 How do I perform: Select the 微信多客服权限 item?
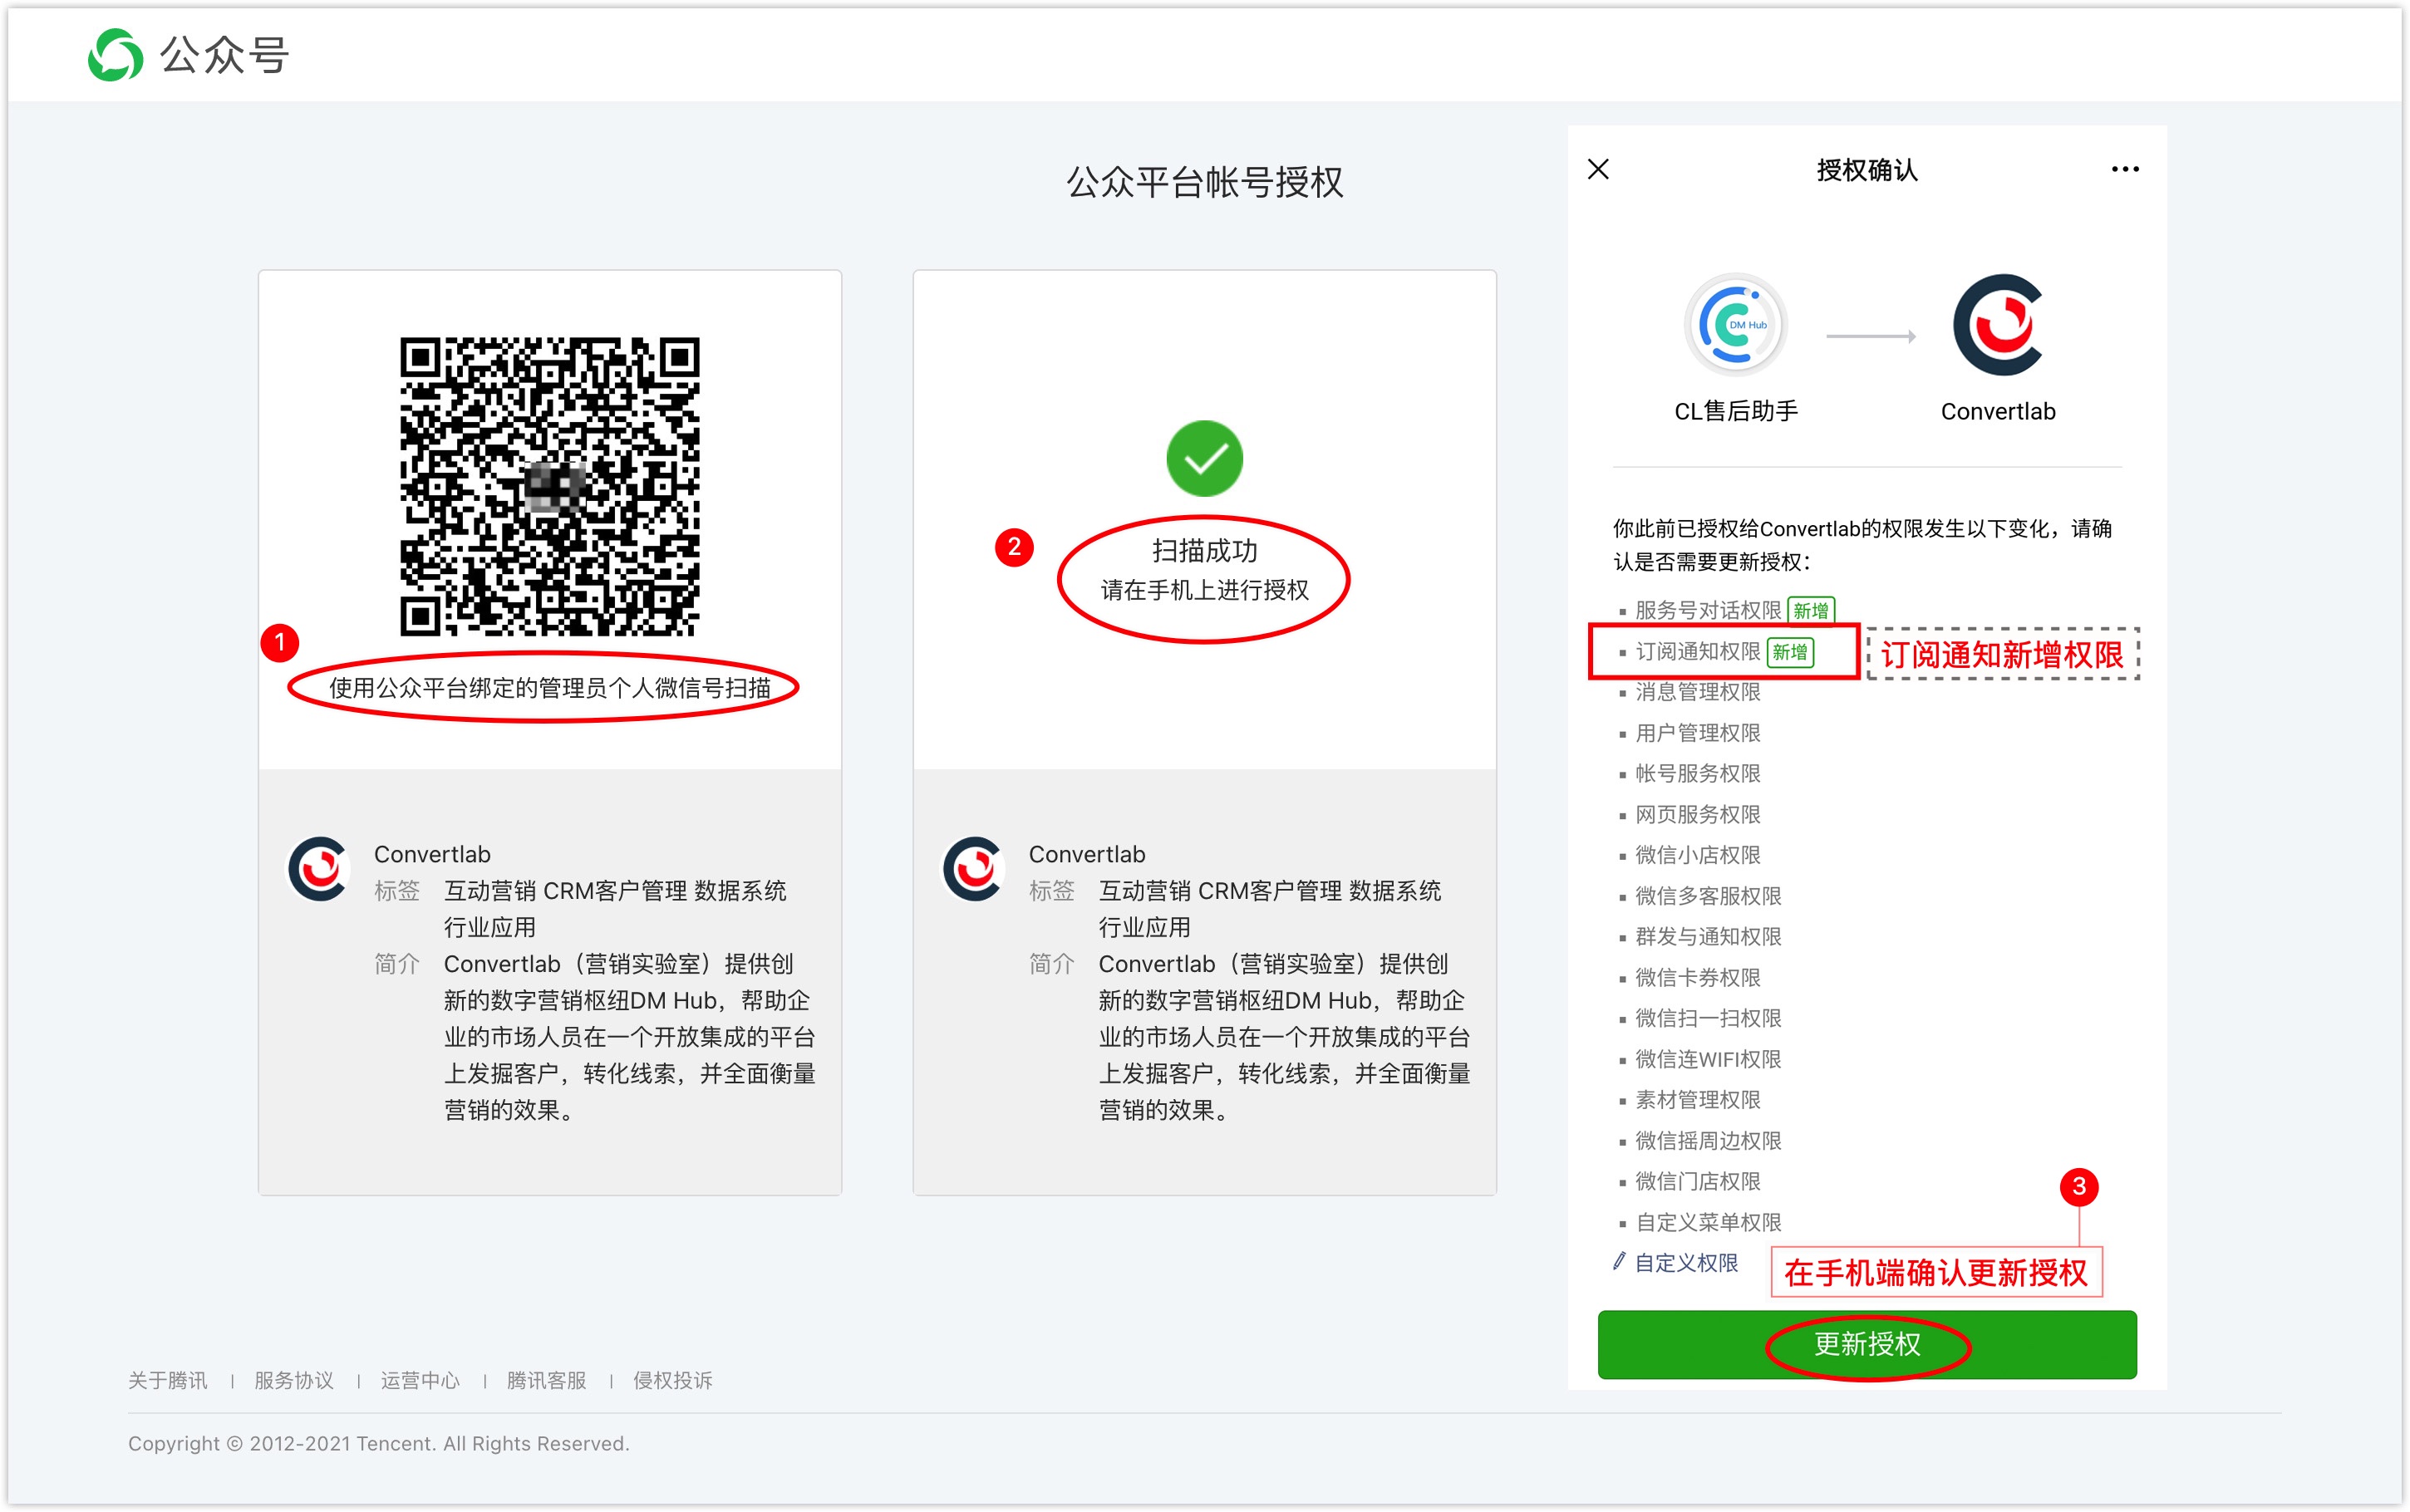tap(1708, 896)
